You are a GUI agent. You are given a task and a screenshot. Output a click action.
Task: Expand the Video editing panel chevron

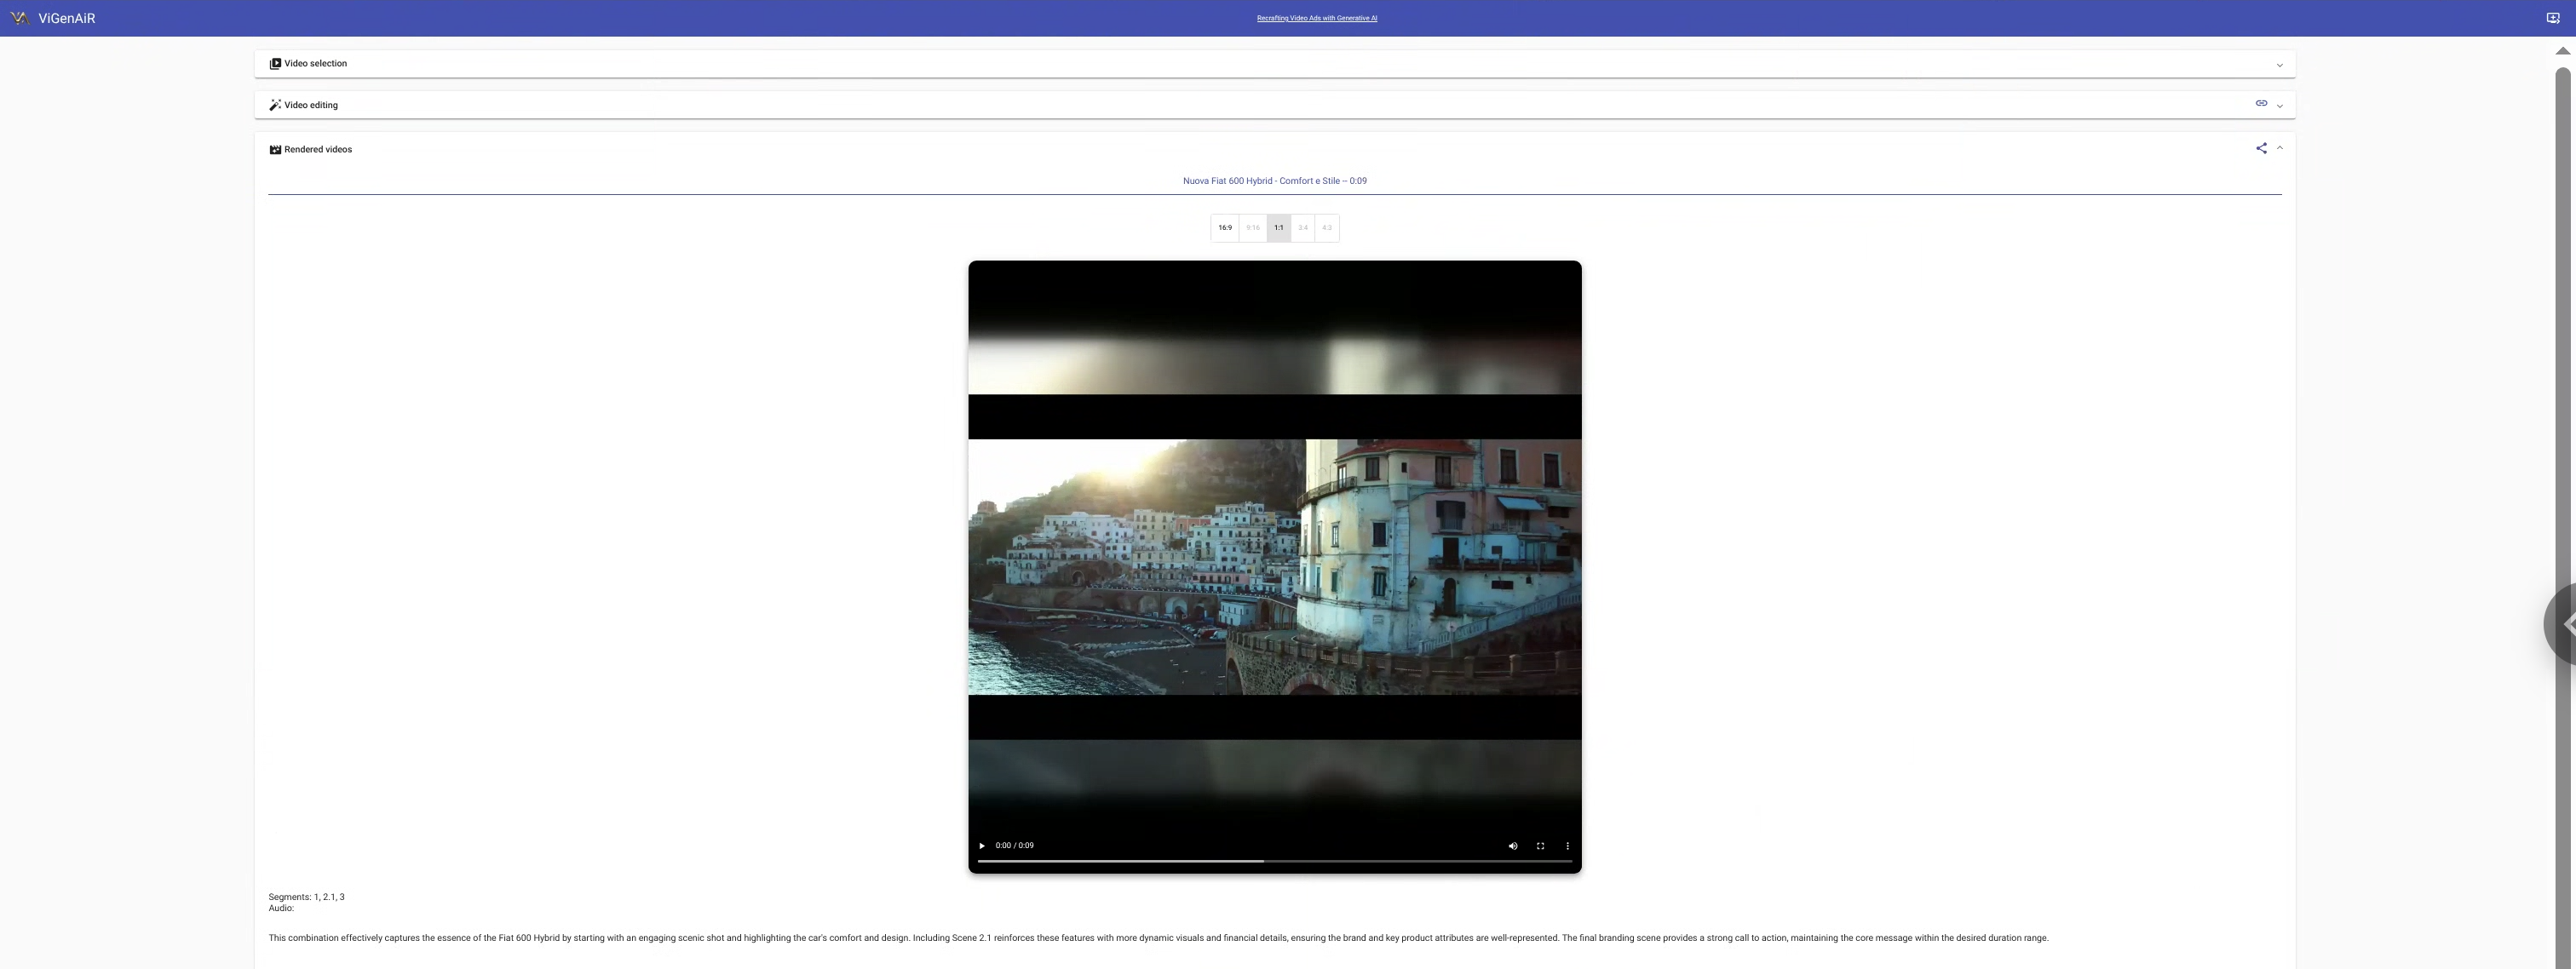[x=2279, y=106]
